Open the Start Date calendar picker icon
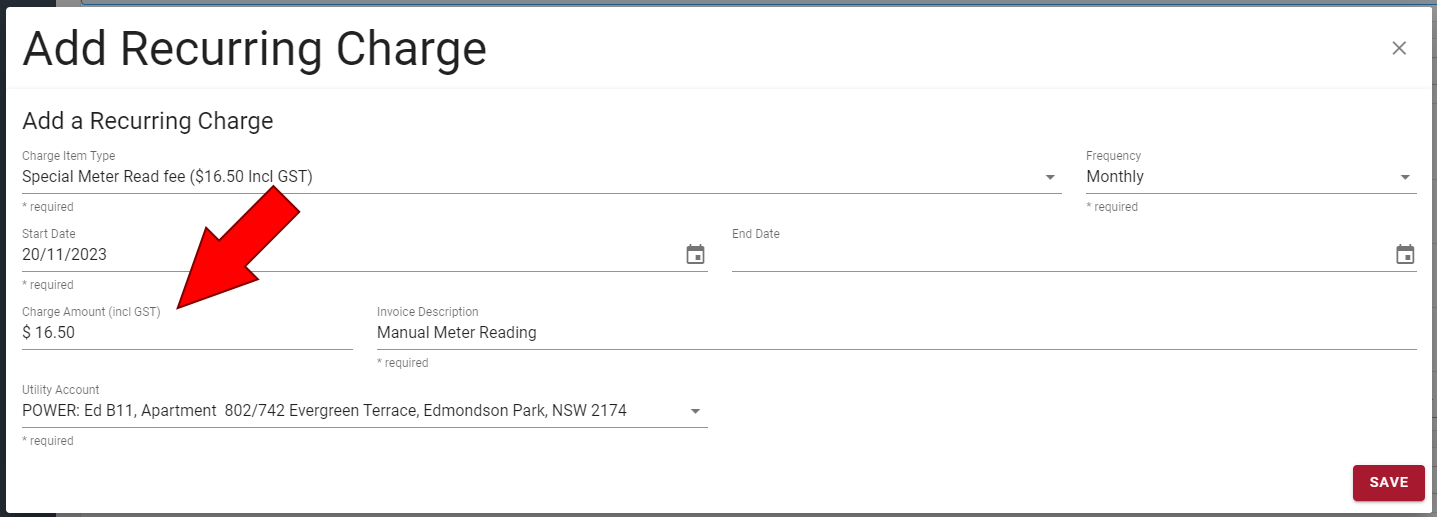1437x517 pixels. pyautogui.click(x=695, y=255)
